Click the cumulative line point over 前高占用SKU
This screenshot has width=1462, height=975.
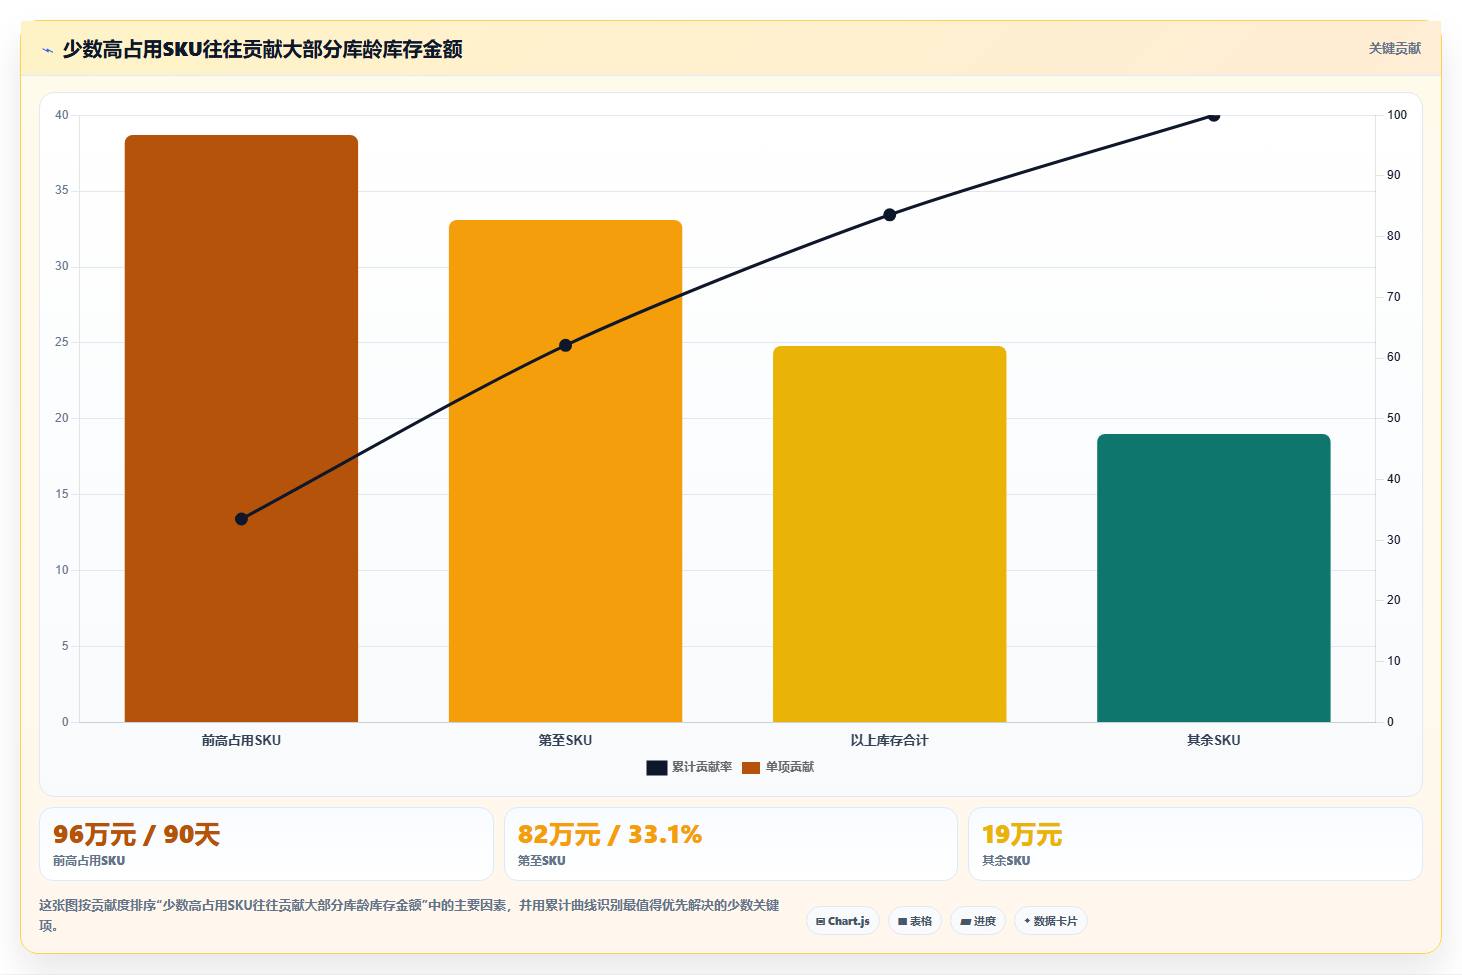pos(241,519)
